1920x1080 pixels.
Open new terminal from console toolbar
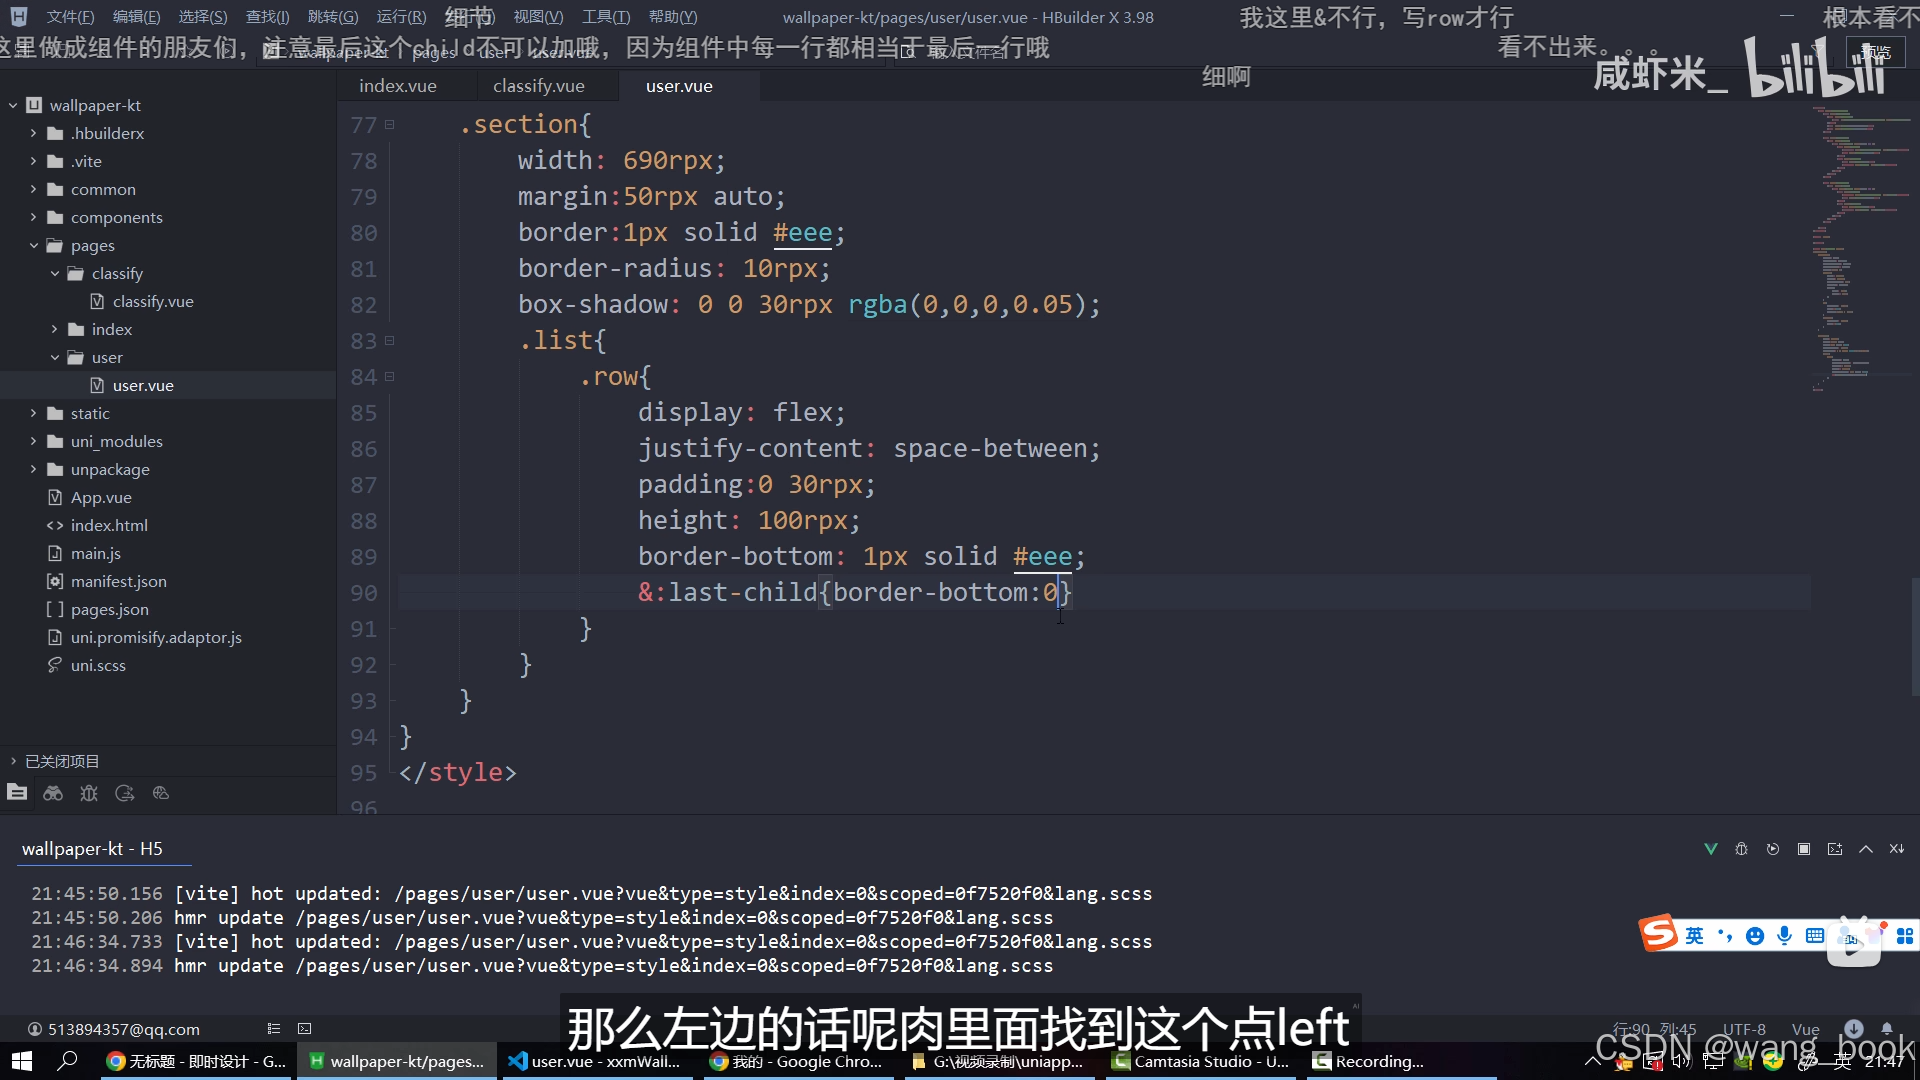[x=1835, y=849]
